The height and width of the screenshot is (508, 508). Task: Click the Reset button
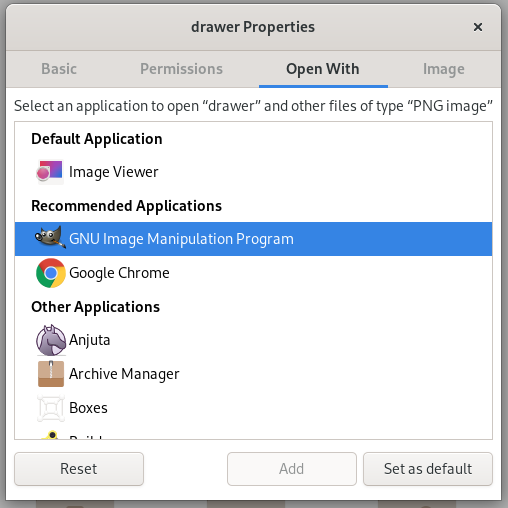coord(79,469)
